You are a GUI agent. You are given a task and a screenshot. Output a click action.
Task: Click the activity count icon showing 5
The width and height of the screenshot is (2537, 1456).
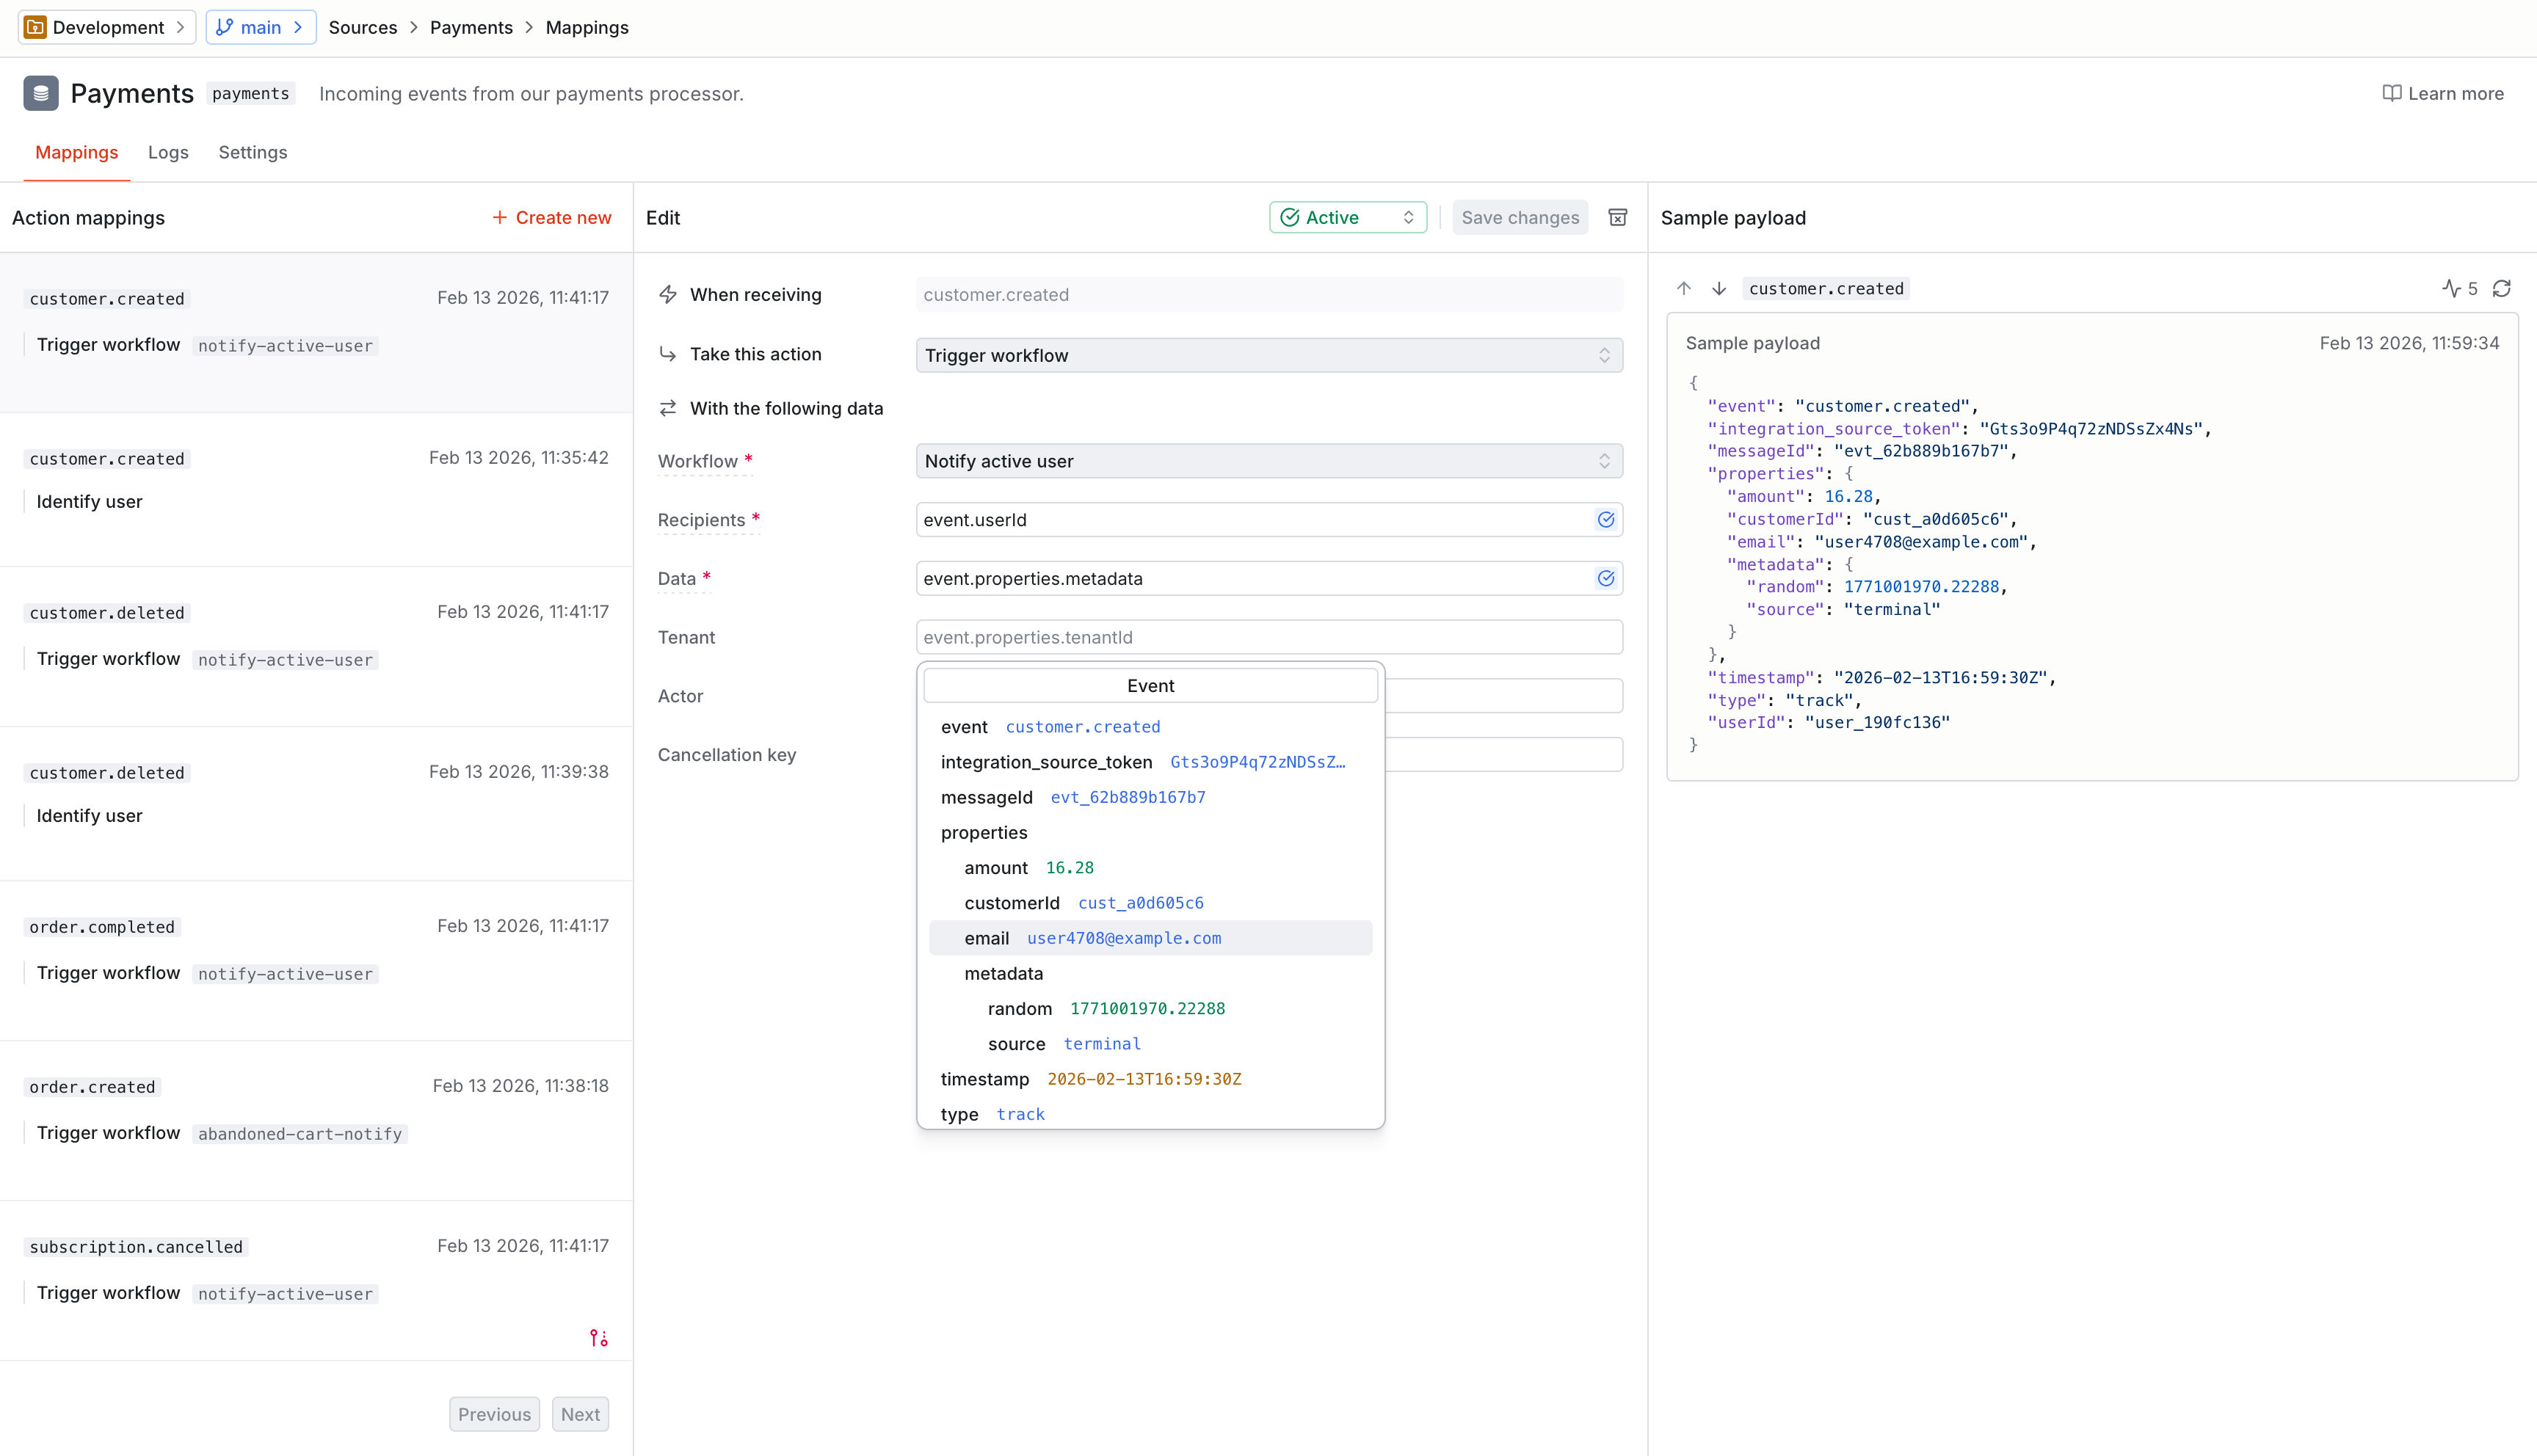2459,288
